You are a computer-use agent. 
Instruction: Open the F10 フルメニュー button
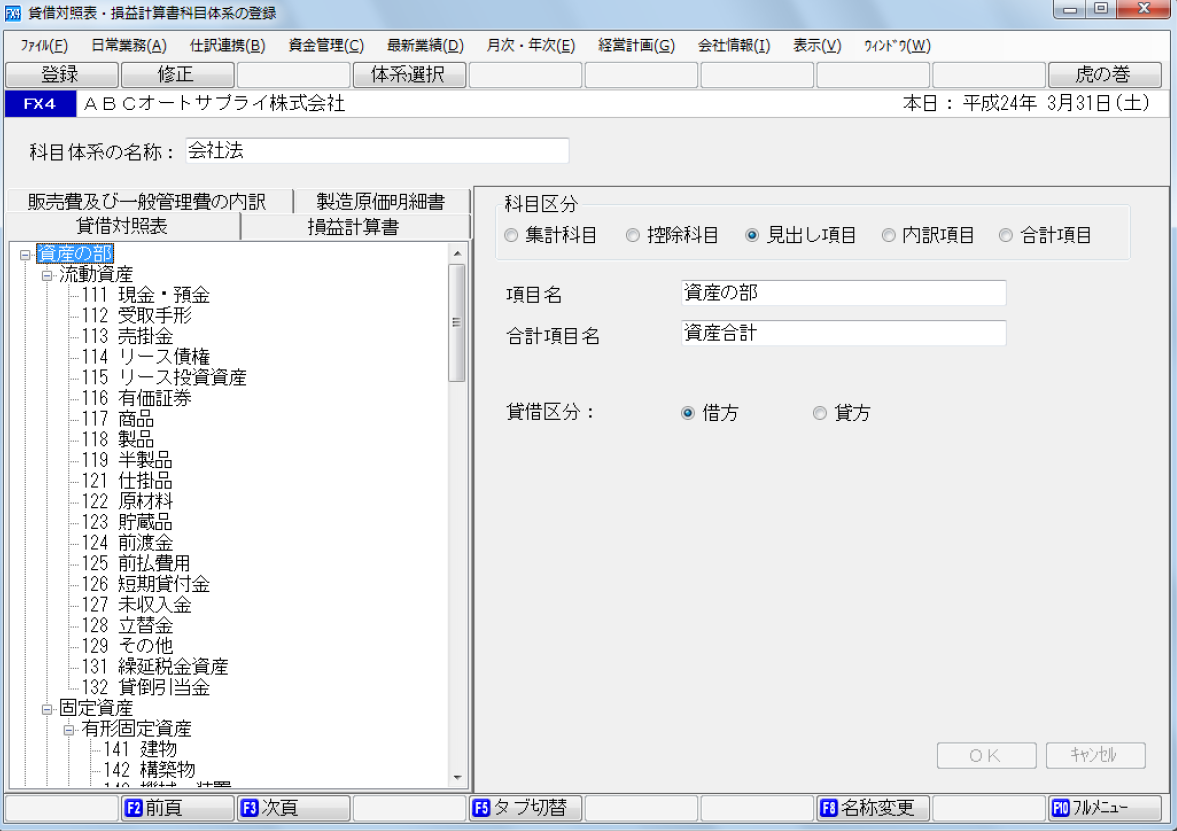1105,808
